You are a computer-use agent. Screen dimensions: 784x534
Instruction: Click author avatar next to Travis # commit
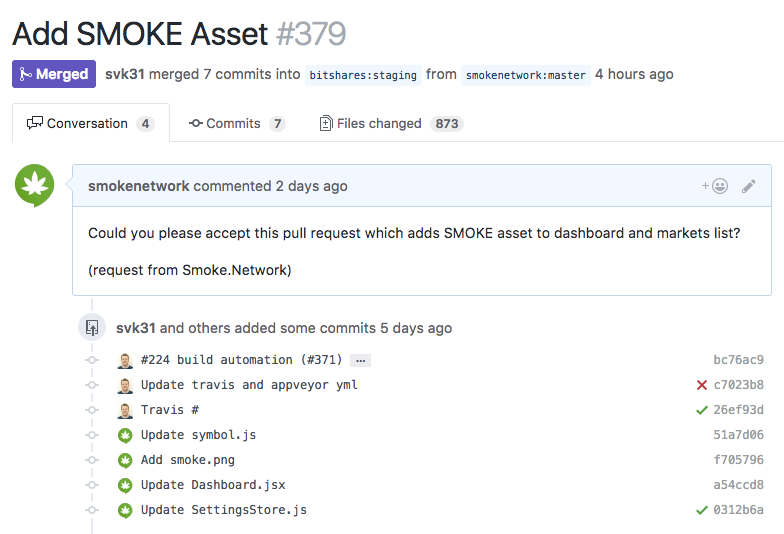[125, 410]
